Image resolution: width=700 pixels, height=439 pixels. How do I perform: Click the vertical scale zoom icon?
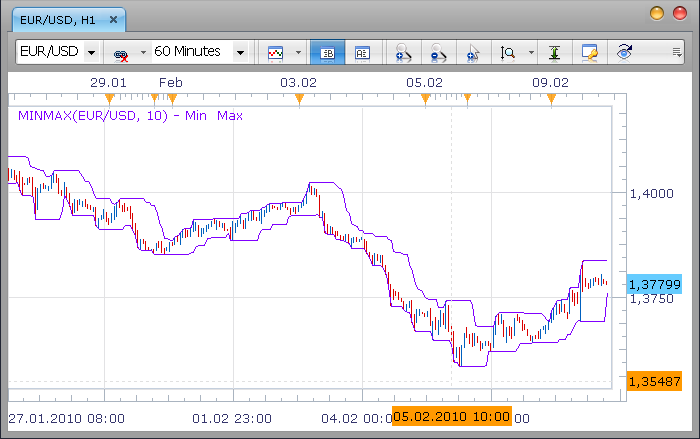(x=508, y=53)
